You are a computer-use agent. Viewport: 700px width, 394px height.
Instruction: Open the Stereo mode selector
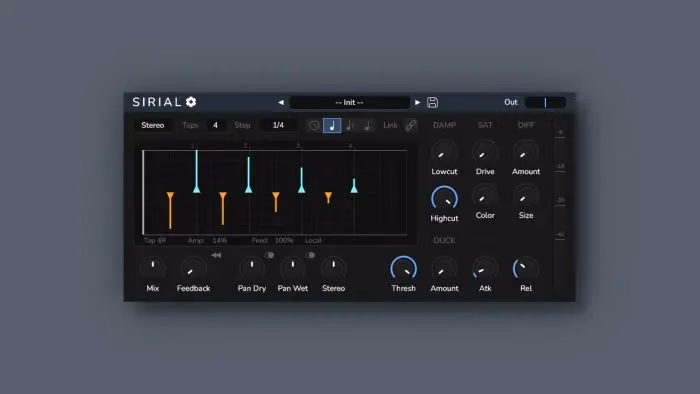153,125
